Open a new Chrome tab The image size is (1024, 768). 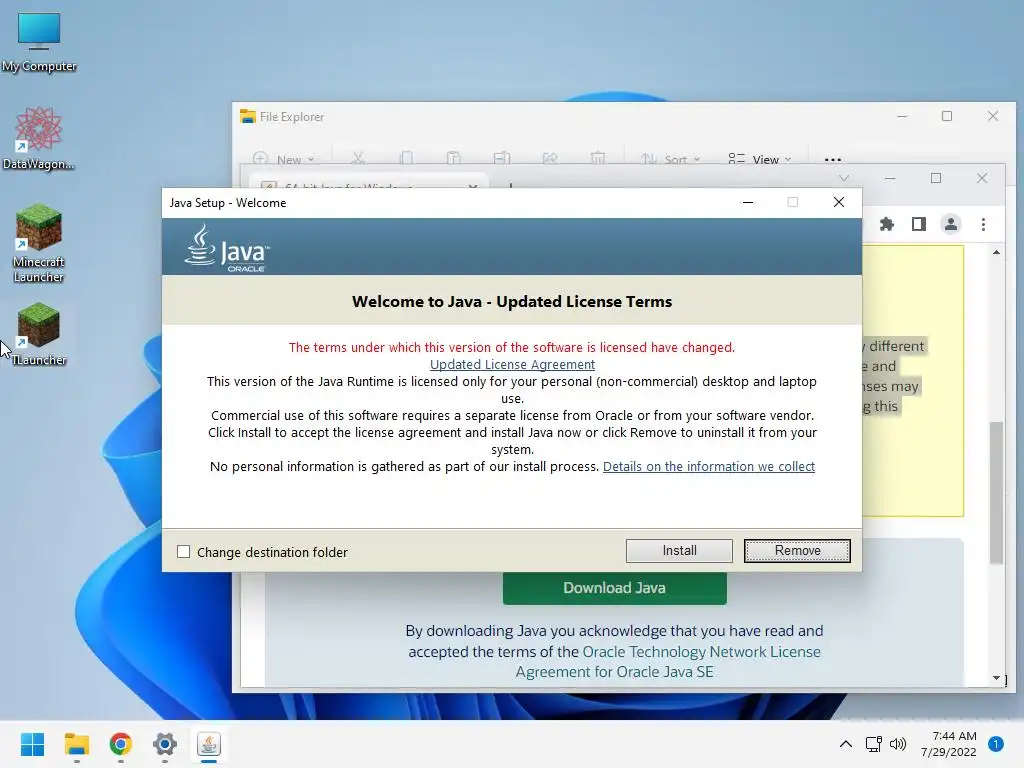[511, 186]
